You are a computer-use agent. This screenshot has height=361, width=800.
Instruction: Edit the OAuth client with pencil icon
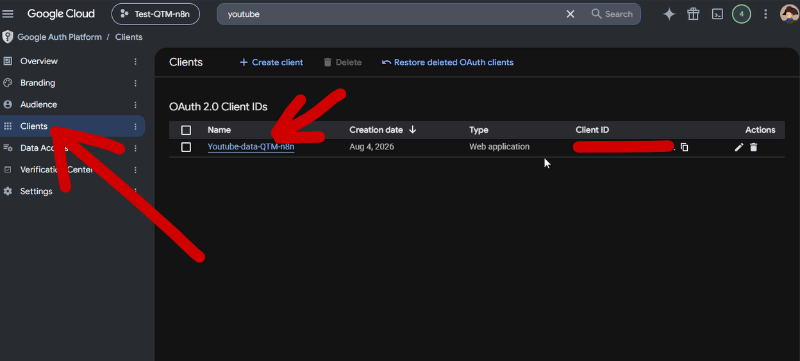coord(738,147)
